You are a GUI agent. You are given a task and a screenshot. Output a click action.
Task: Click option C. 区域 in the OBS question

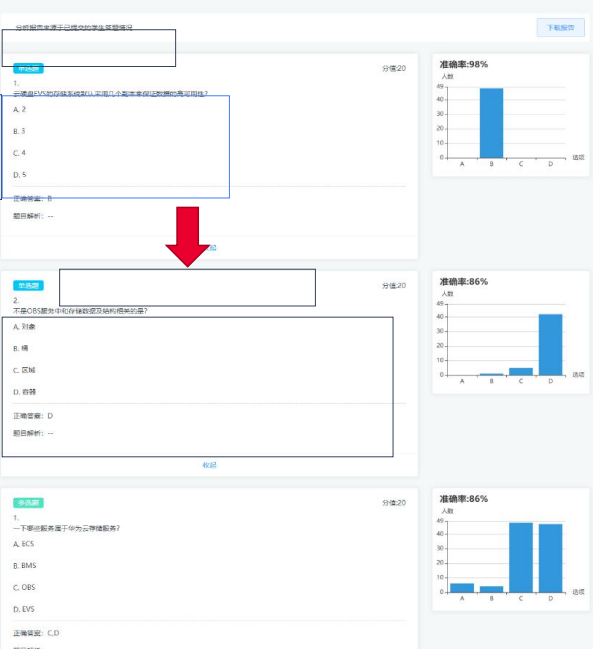point(24,370)
